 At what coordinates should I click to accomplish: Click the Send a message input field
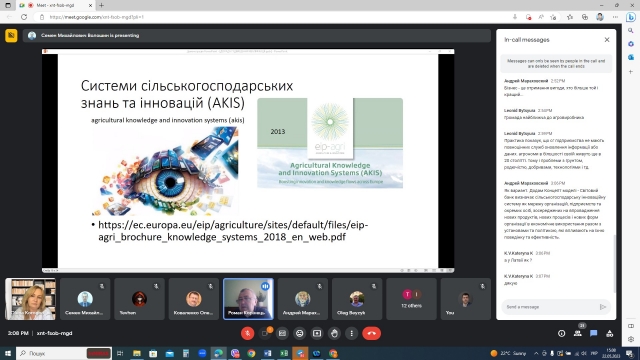[550, 307]
